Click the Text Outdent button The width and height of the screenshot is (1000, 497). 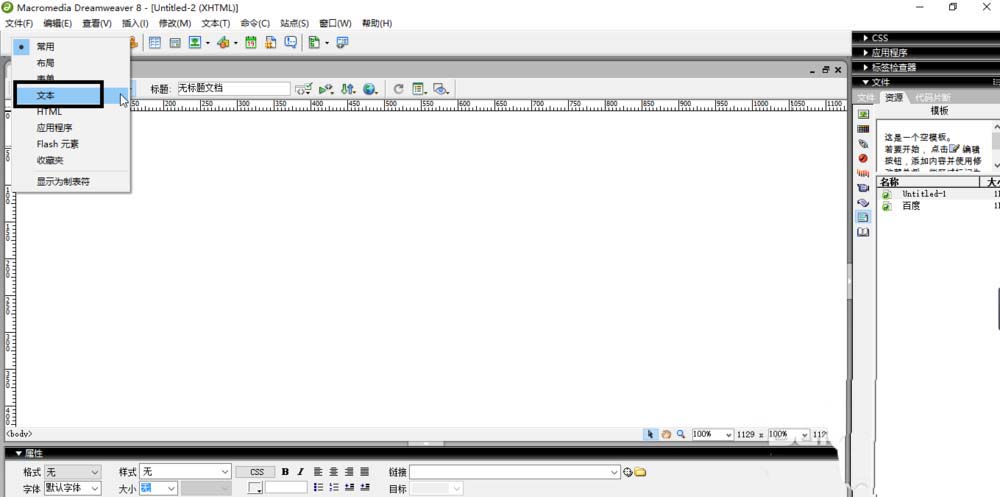click(x=349, y=487)
